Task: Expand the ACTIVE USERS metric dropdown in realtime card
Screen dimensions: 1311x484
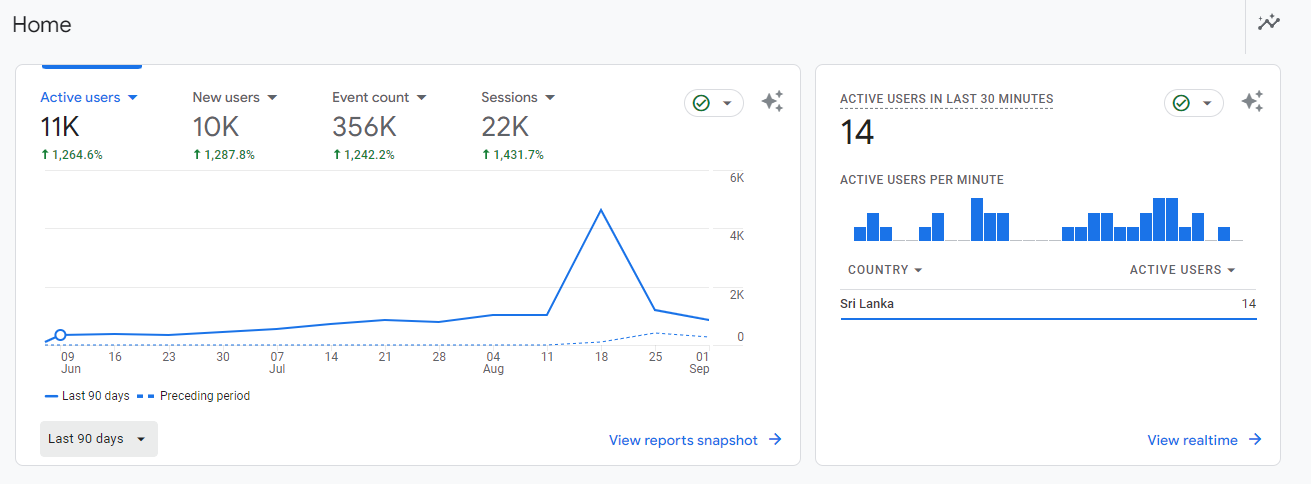Action: (x=1183, y=270)
